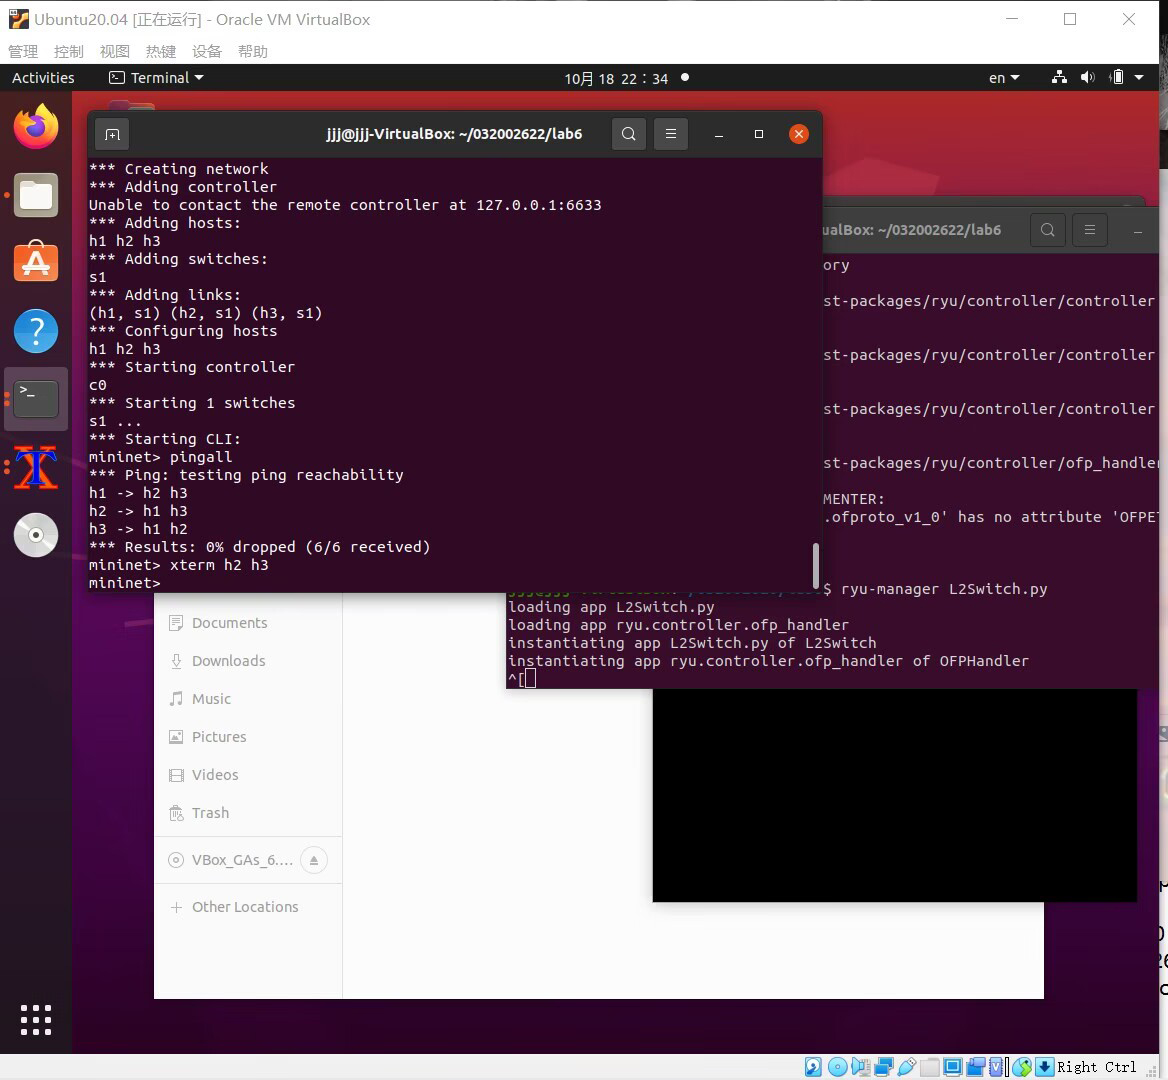Screen dimensions: 1168x1080
Task: Open the 视图 menu in VirtualBox
Action: pos(115,51)
